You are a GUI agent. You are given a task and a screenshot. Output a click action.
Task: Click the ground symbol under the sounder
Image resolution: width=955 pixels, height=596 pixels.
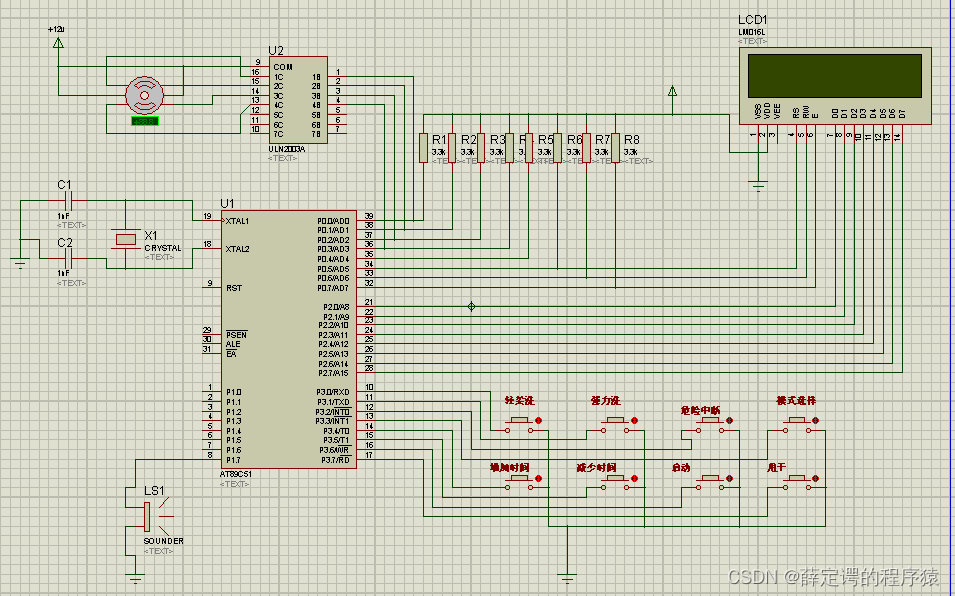pyautogui.click(x=135, y=578)
